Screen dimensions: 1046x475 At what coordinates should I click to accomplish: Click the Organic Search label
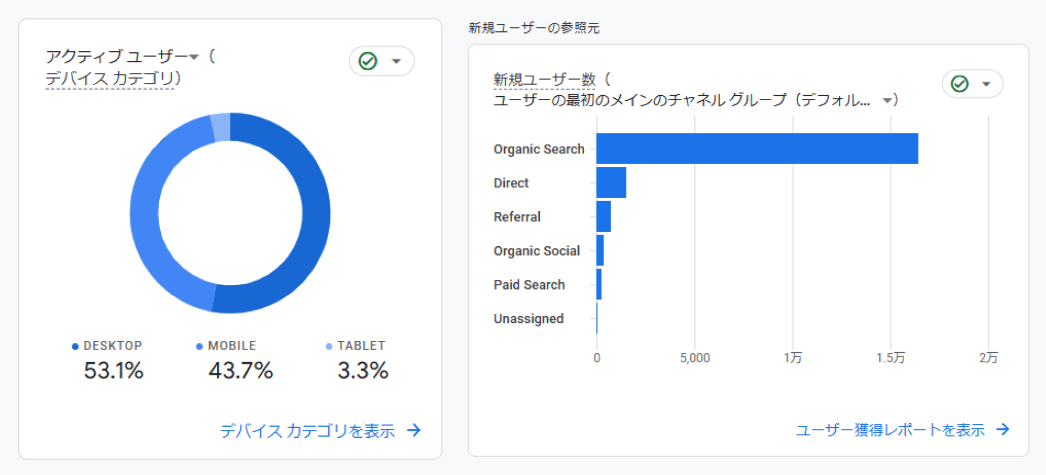tap(539, 149)
